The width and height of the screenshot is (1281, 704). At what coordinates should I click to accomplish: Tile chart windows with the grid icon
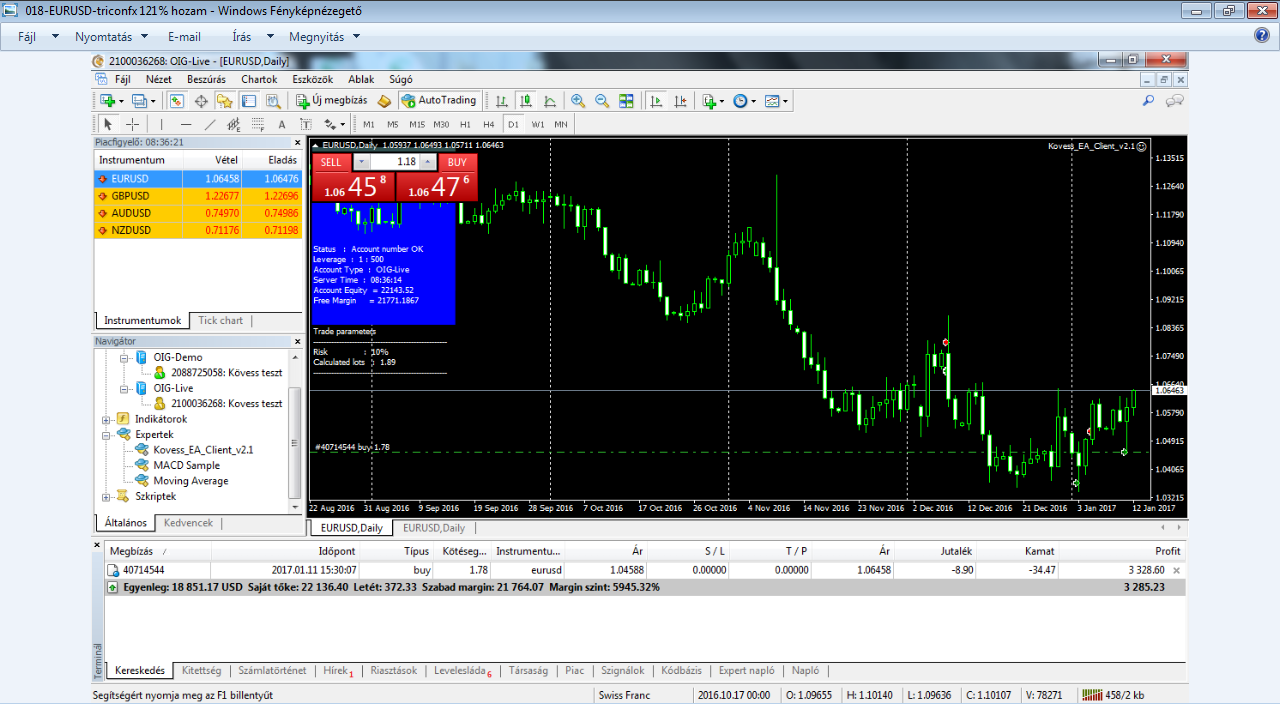coord(626,101)
